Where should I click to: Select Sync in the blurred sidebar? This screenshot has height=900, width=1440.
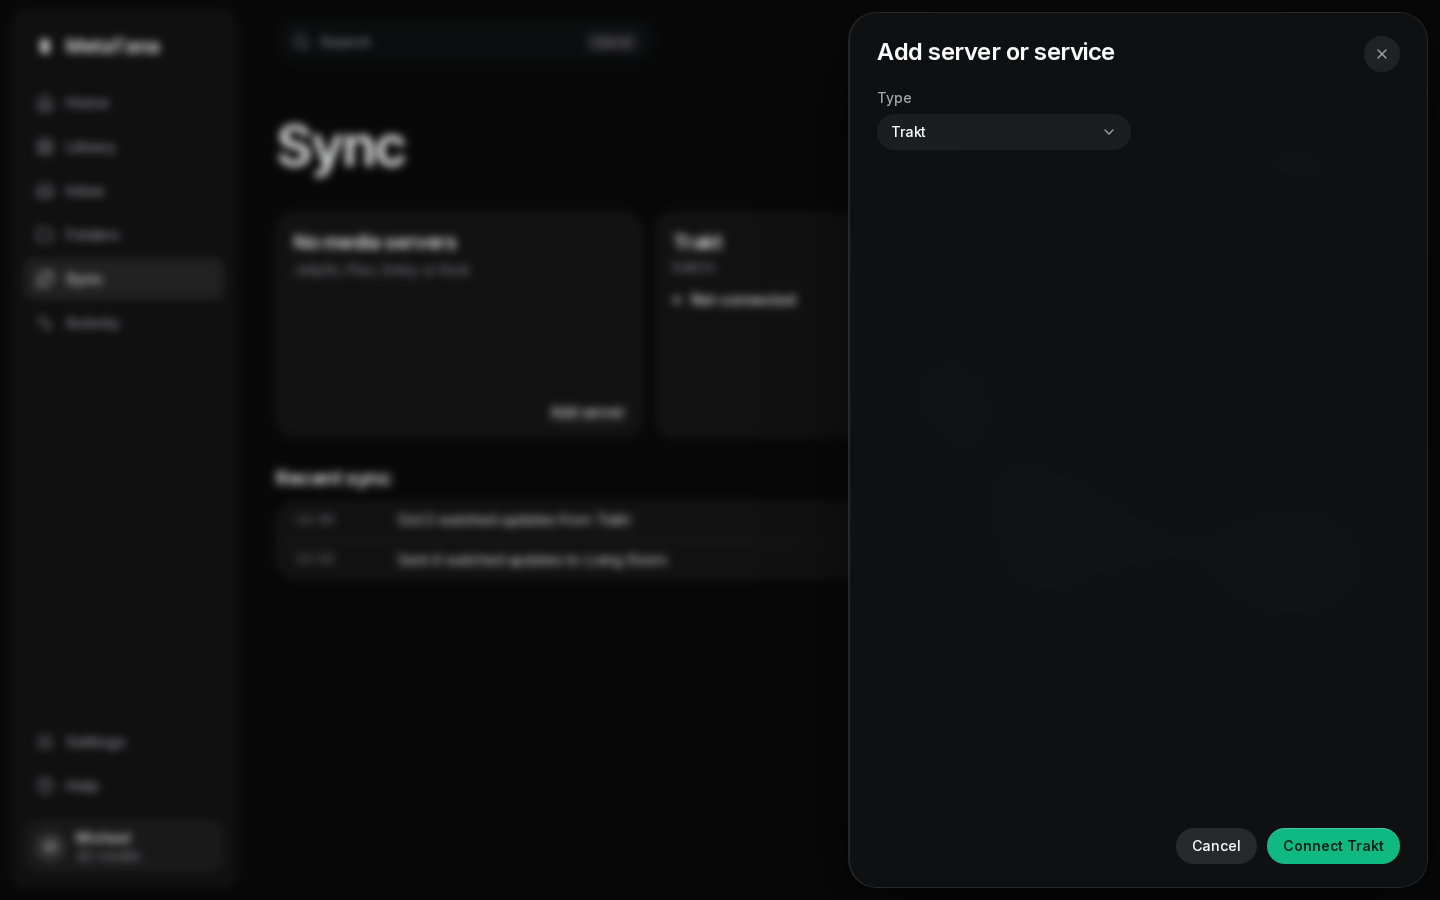tap(124, 279)
